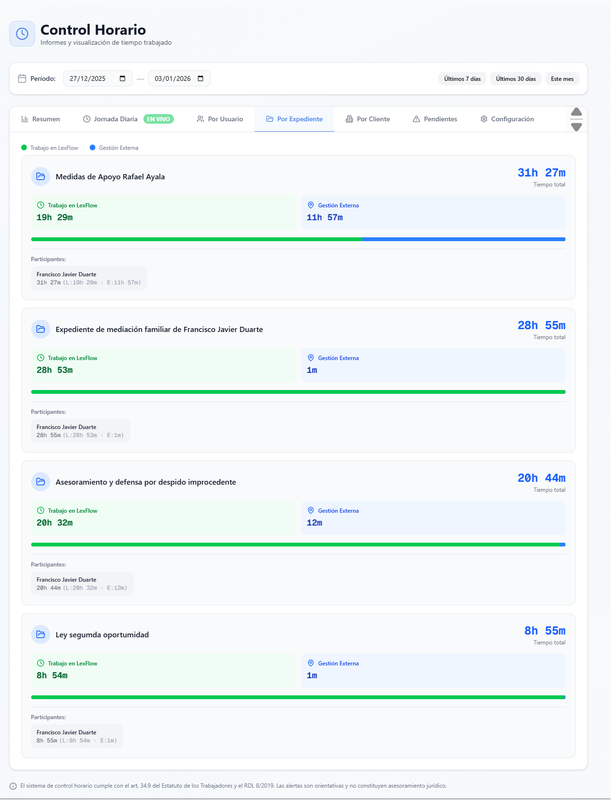Click the 20h 32m LexFlow value

coord(55,522)
